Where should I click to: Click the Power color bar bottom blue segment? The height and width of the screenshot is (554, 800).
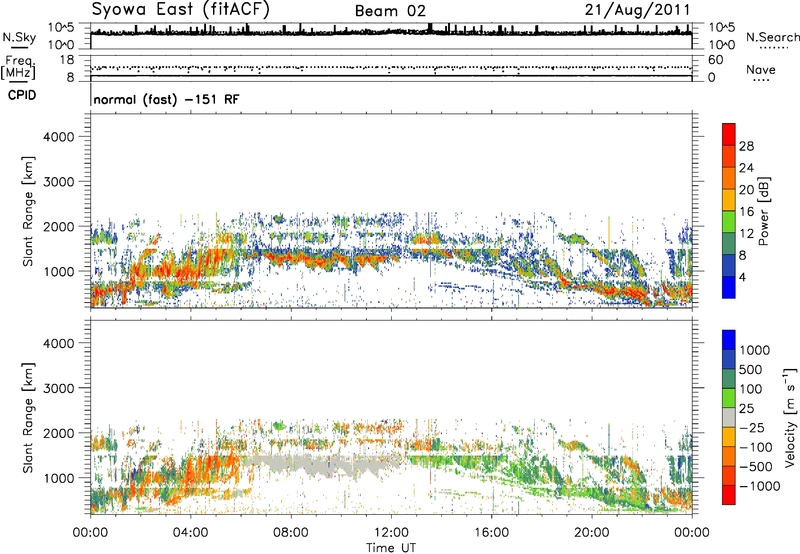click(x=729, y=287)
